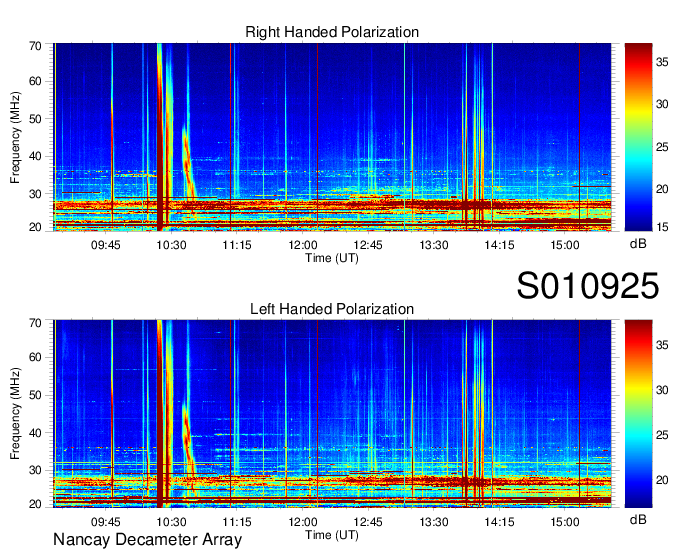Click 14:15 tick under Right Handed plot
Screen dimensions: 680x552
point(499,245)
